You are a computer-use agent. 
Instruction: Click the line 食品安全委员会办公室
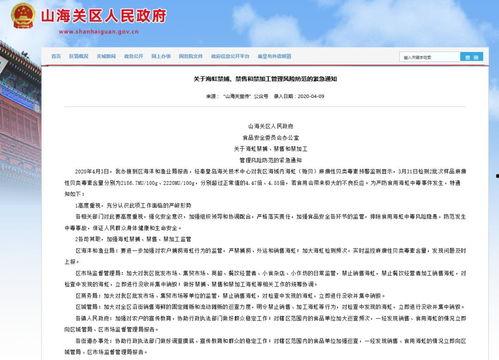click(270, 138)
